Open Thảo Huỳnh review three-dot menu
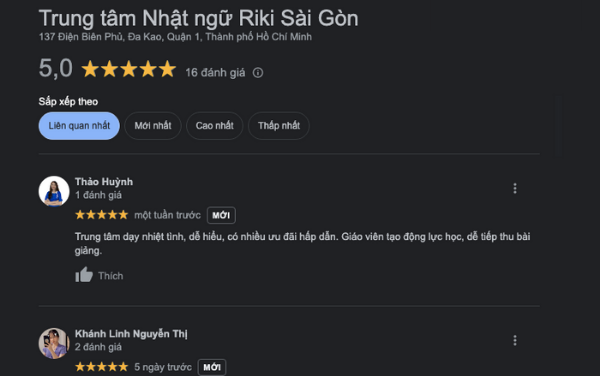 (x=515, y=188)
